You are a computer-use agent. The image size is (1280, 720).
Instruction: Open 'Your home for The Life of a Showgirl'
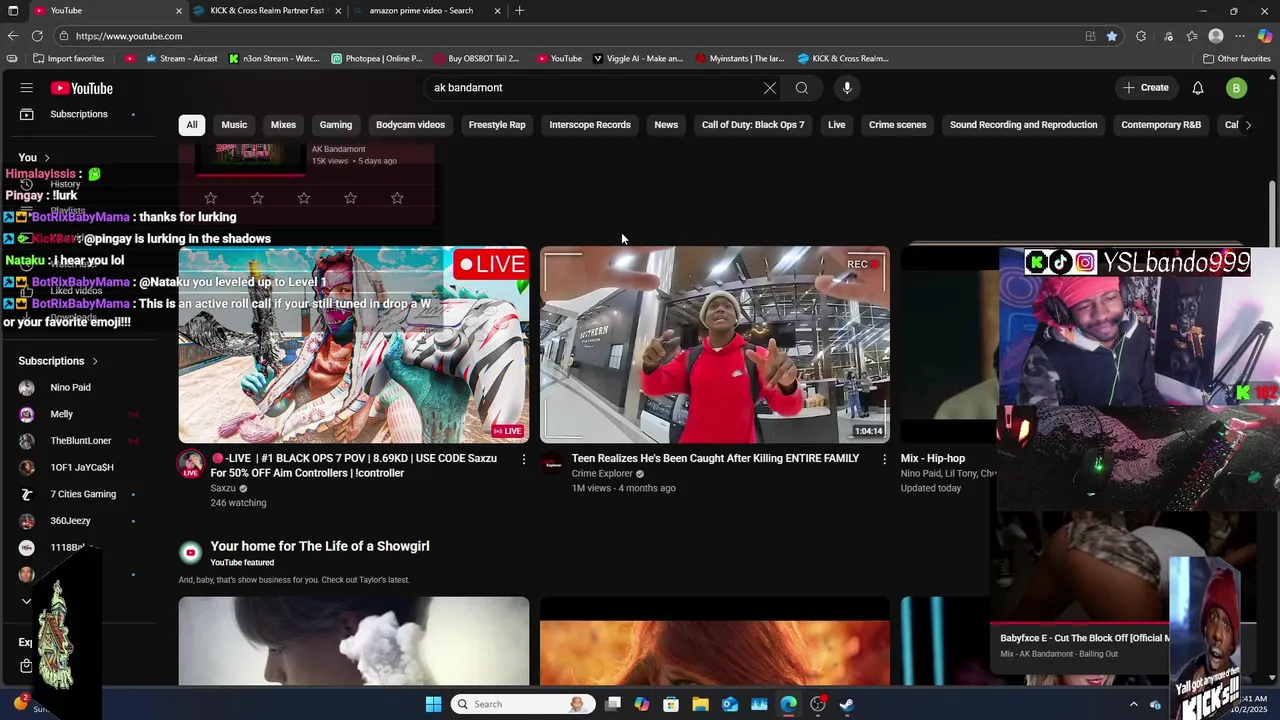(x=320, y=546)
